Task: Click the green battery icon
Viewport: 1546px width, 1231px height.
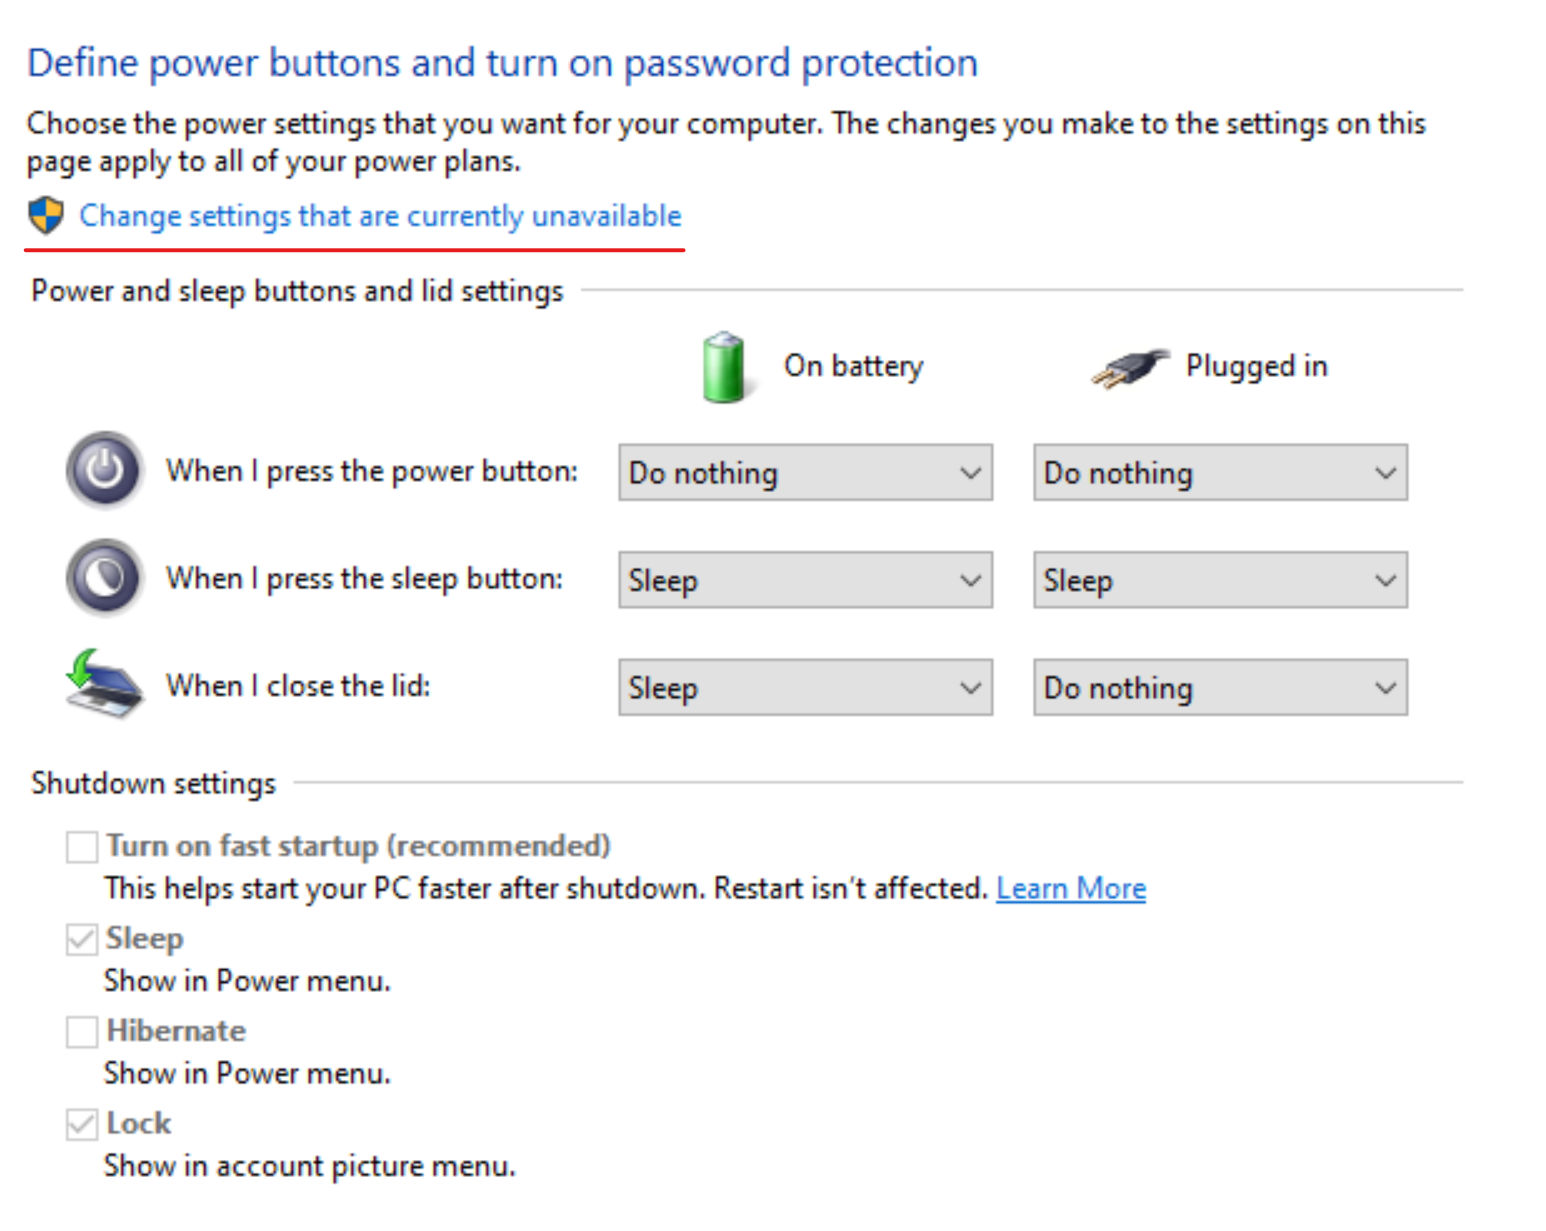Action: pos(722,367)
